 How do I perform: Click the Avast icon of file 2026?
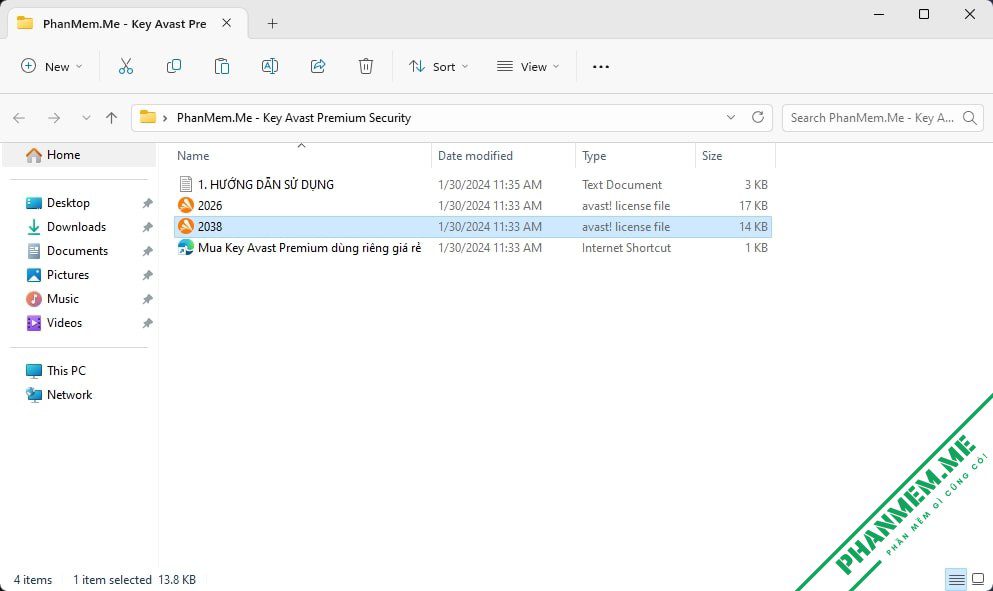point(186,205)
